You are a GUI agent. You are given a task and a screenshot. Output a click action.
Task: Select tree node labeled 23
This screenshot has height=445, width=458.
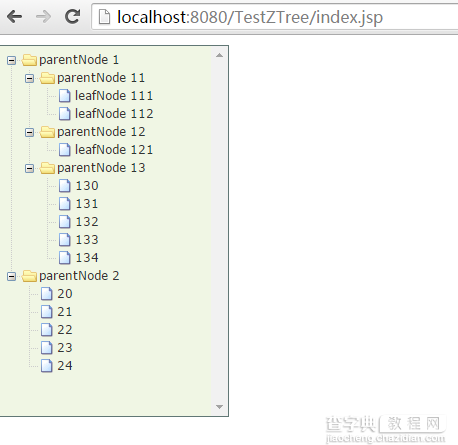[x=65, y=348]
